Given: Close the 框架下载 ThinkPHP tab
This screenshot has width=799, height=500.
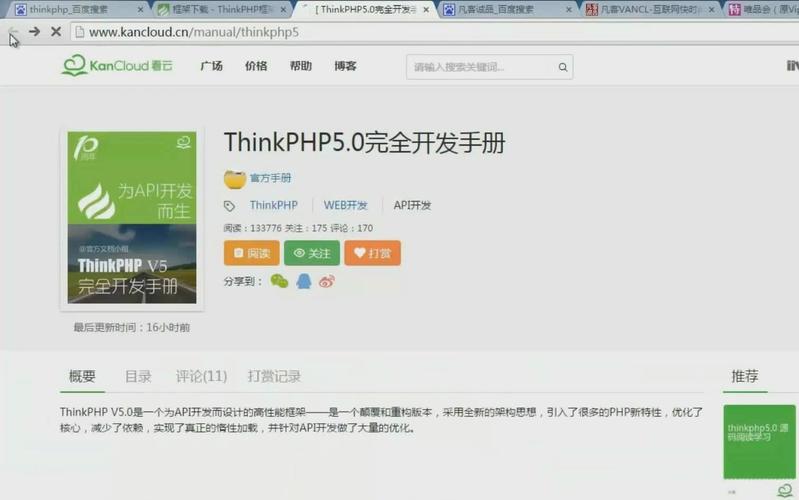Looking at the screenshot, I should pyautogui.click(x=283, y=10).
